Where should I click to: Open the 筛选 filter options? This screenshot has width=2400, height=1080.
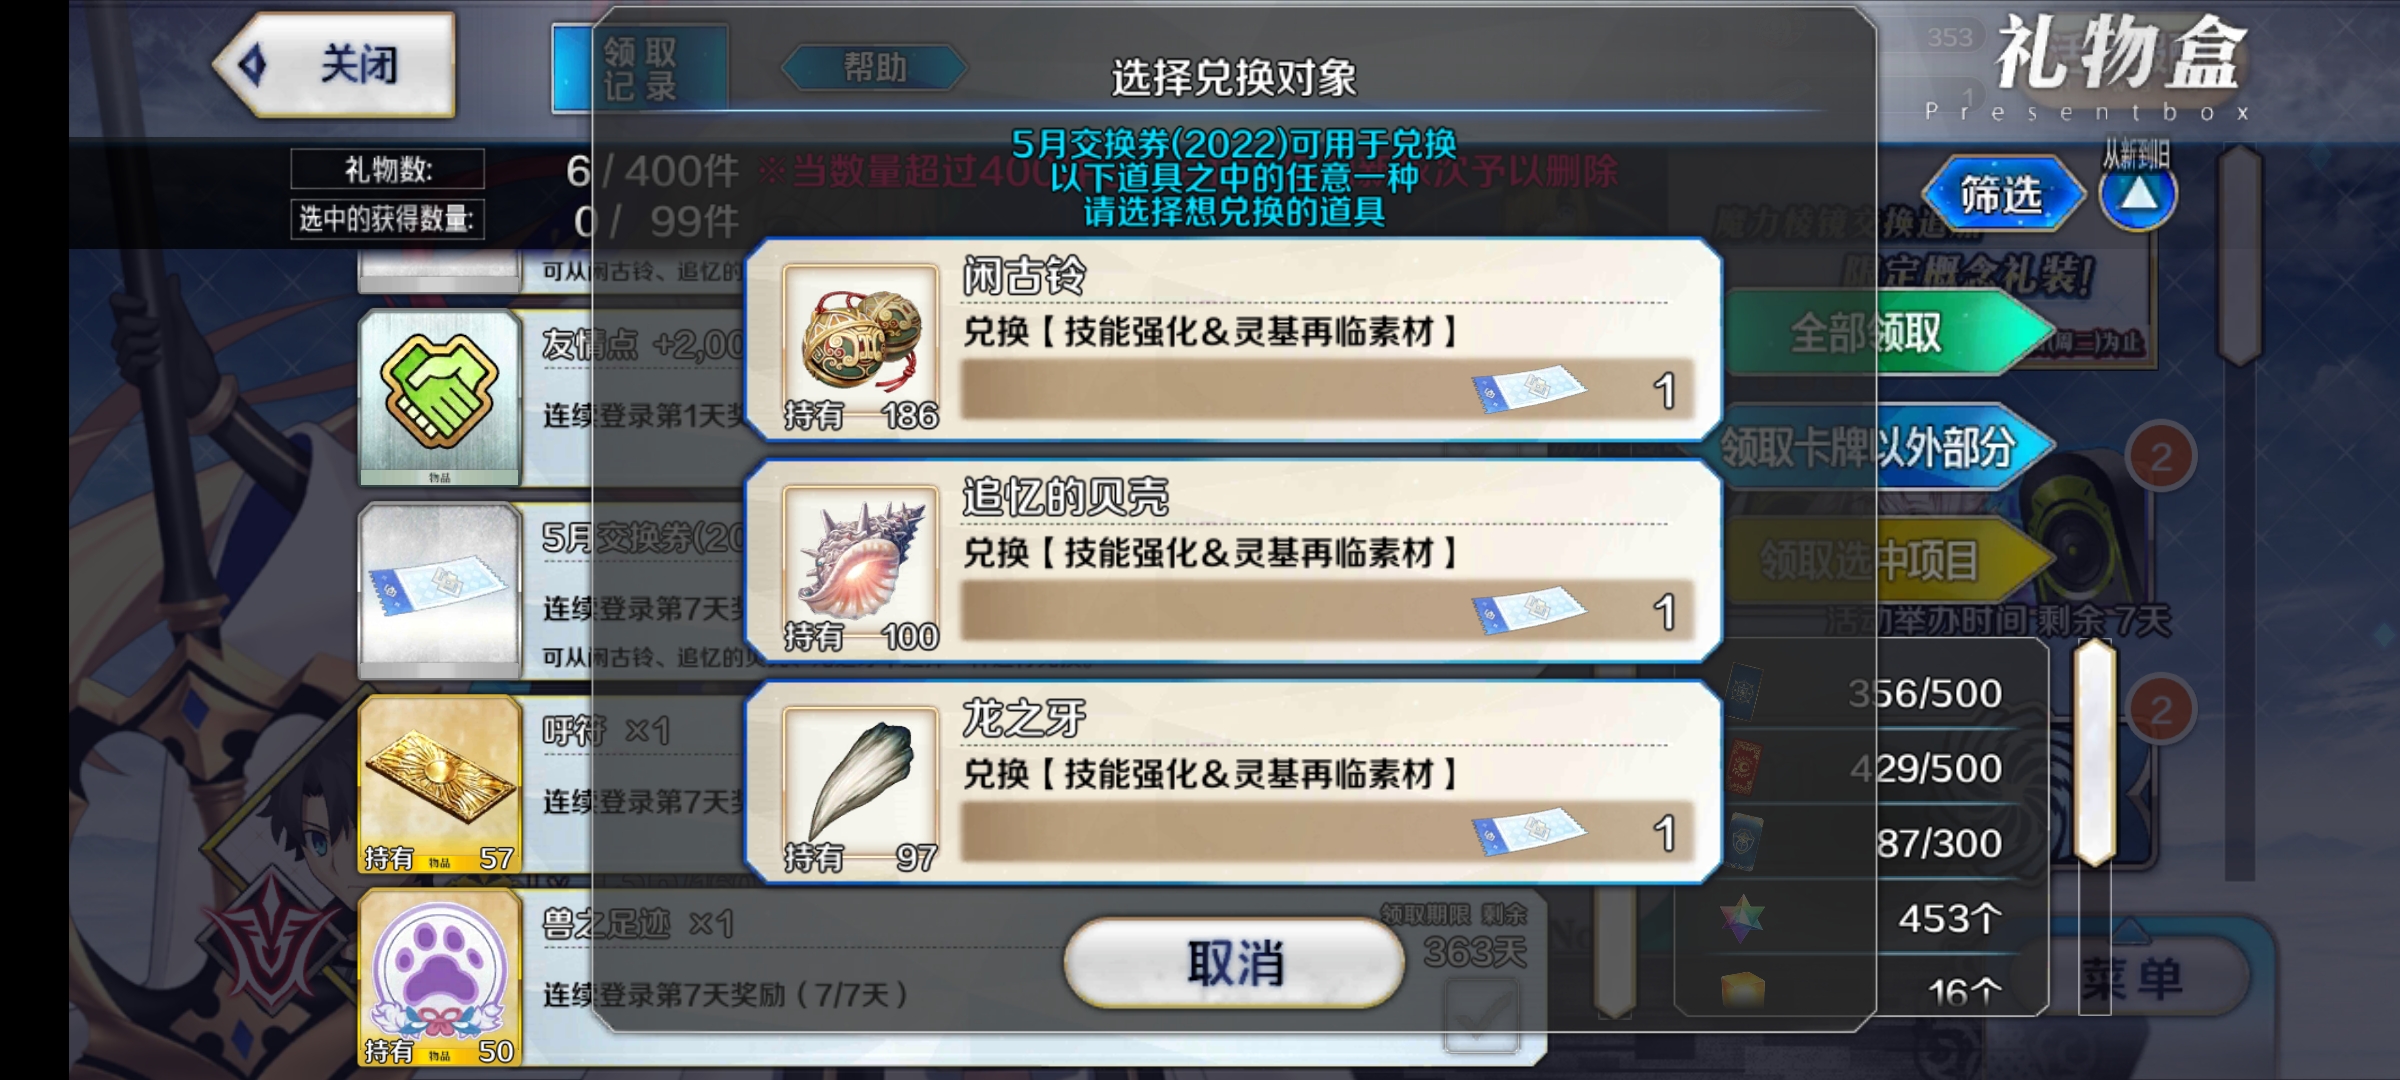coord(2002,195)
